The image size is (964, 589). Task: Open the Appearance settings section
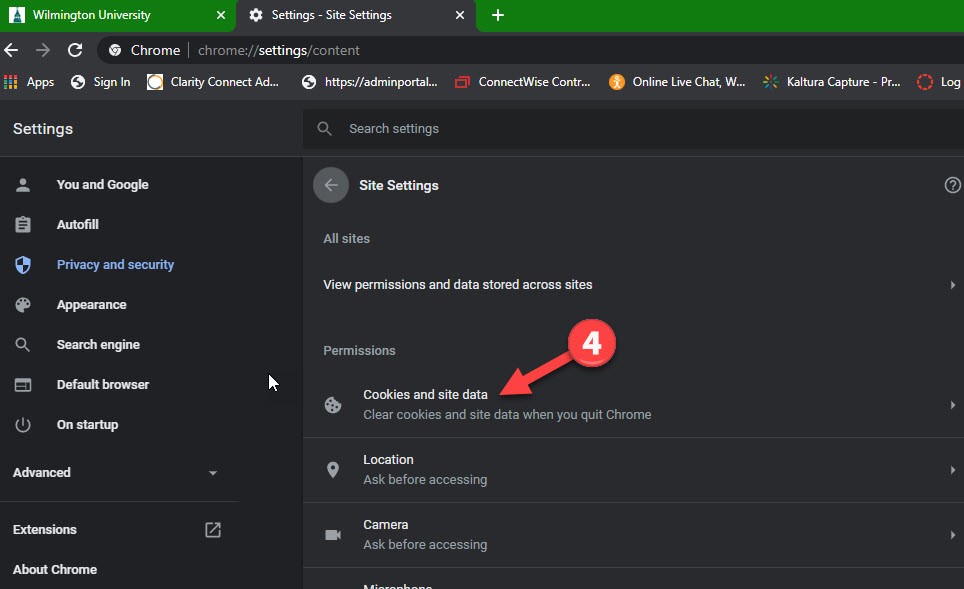pos(91,305)
